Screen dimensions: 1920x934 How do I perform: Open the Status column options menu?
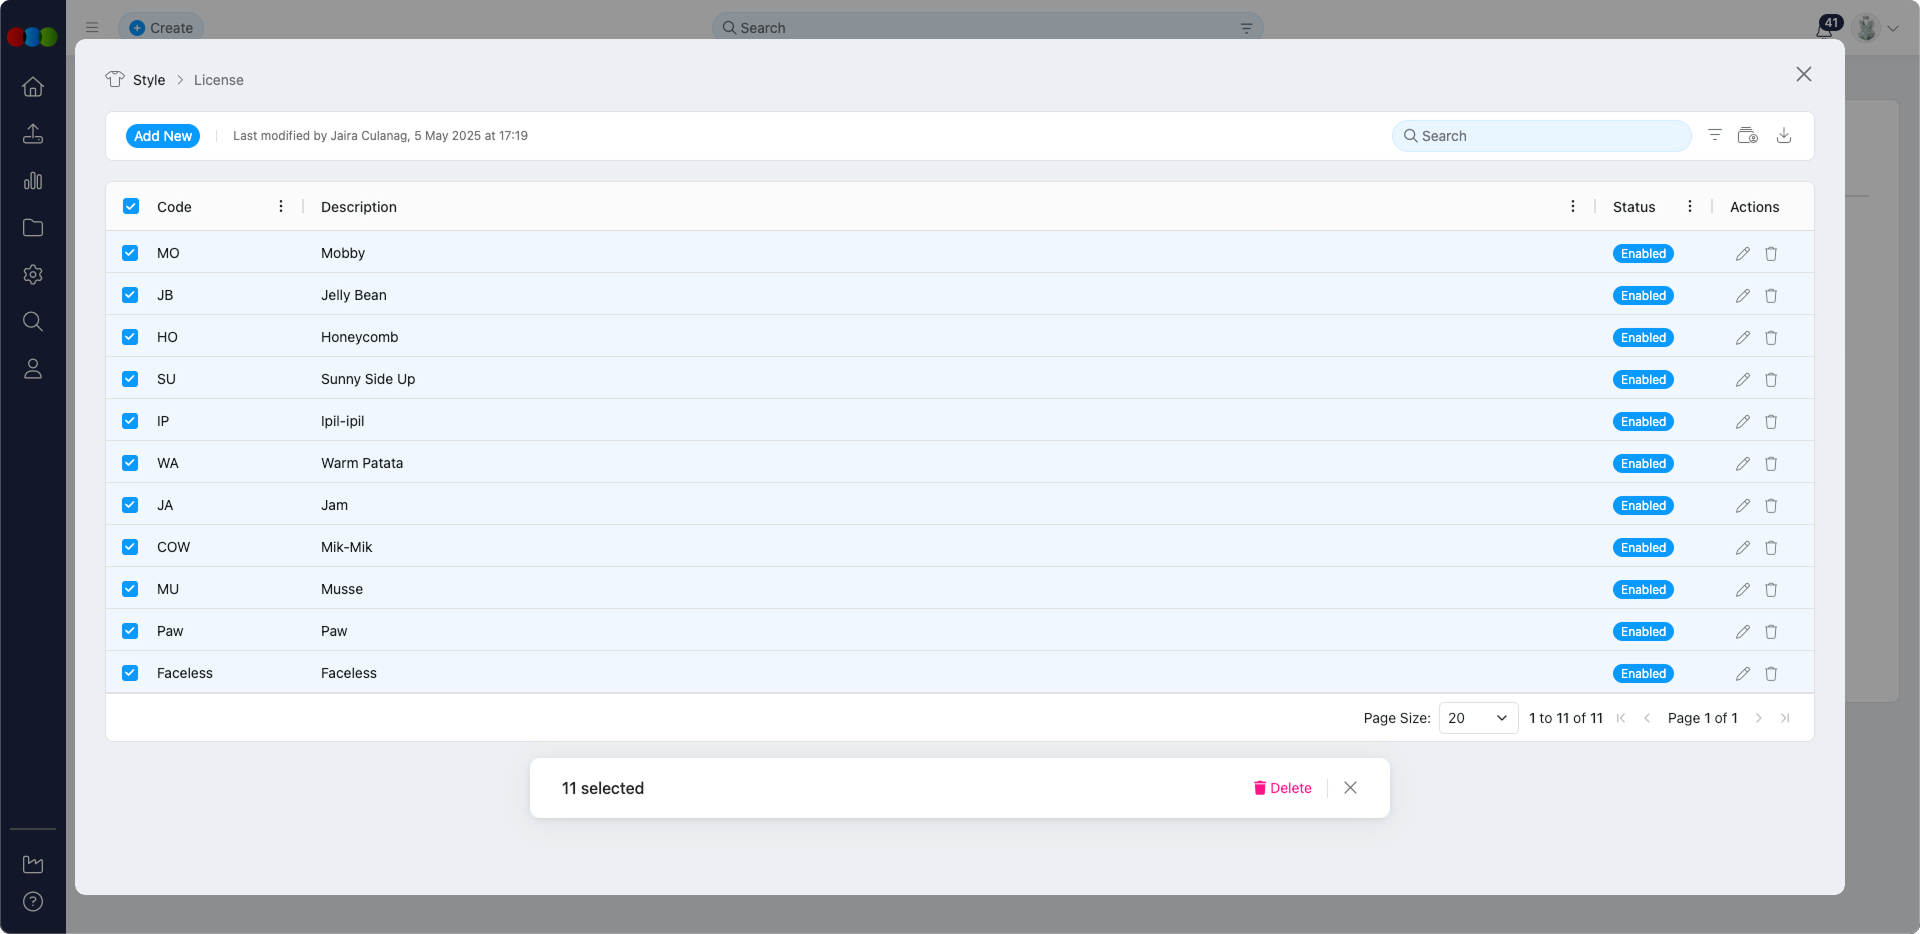1690,206
